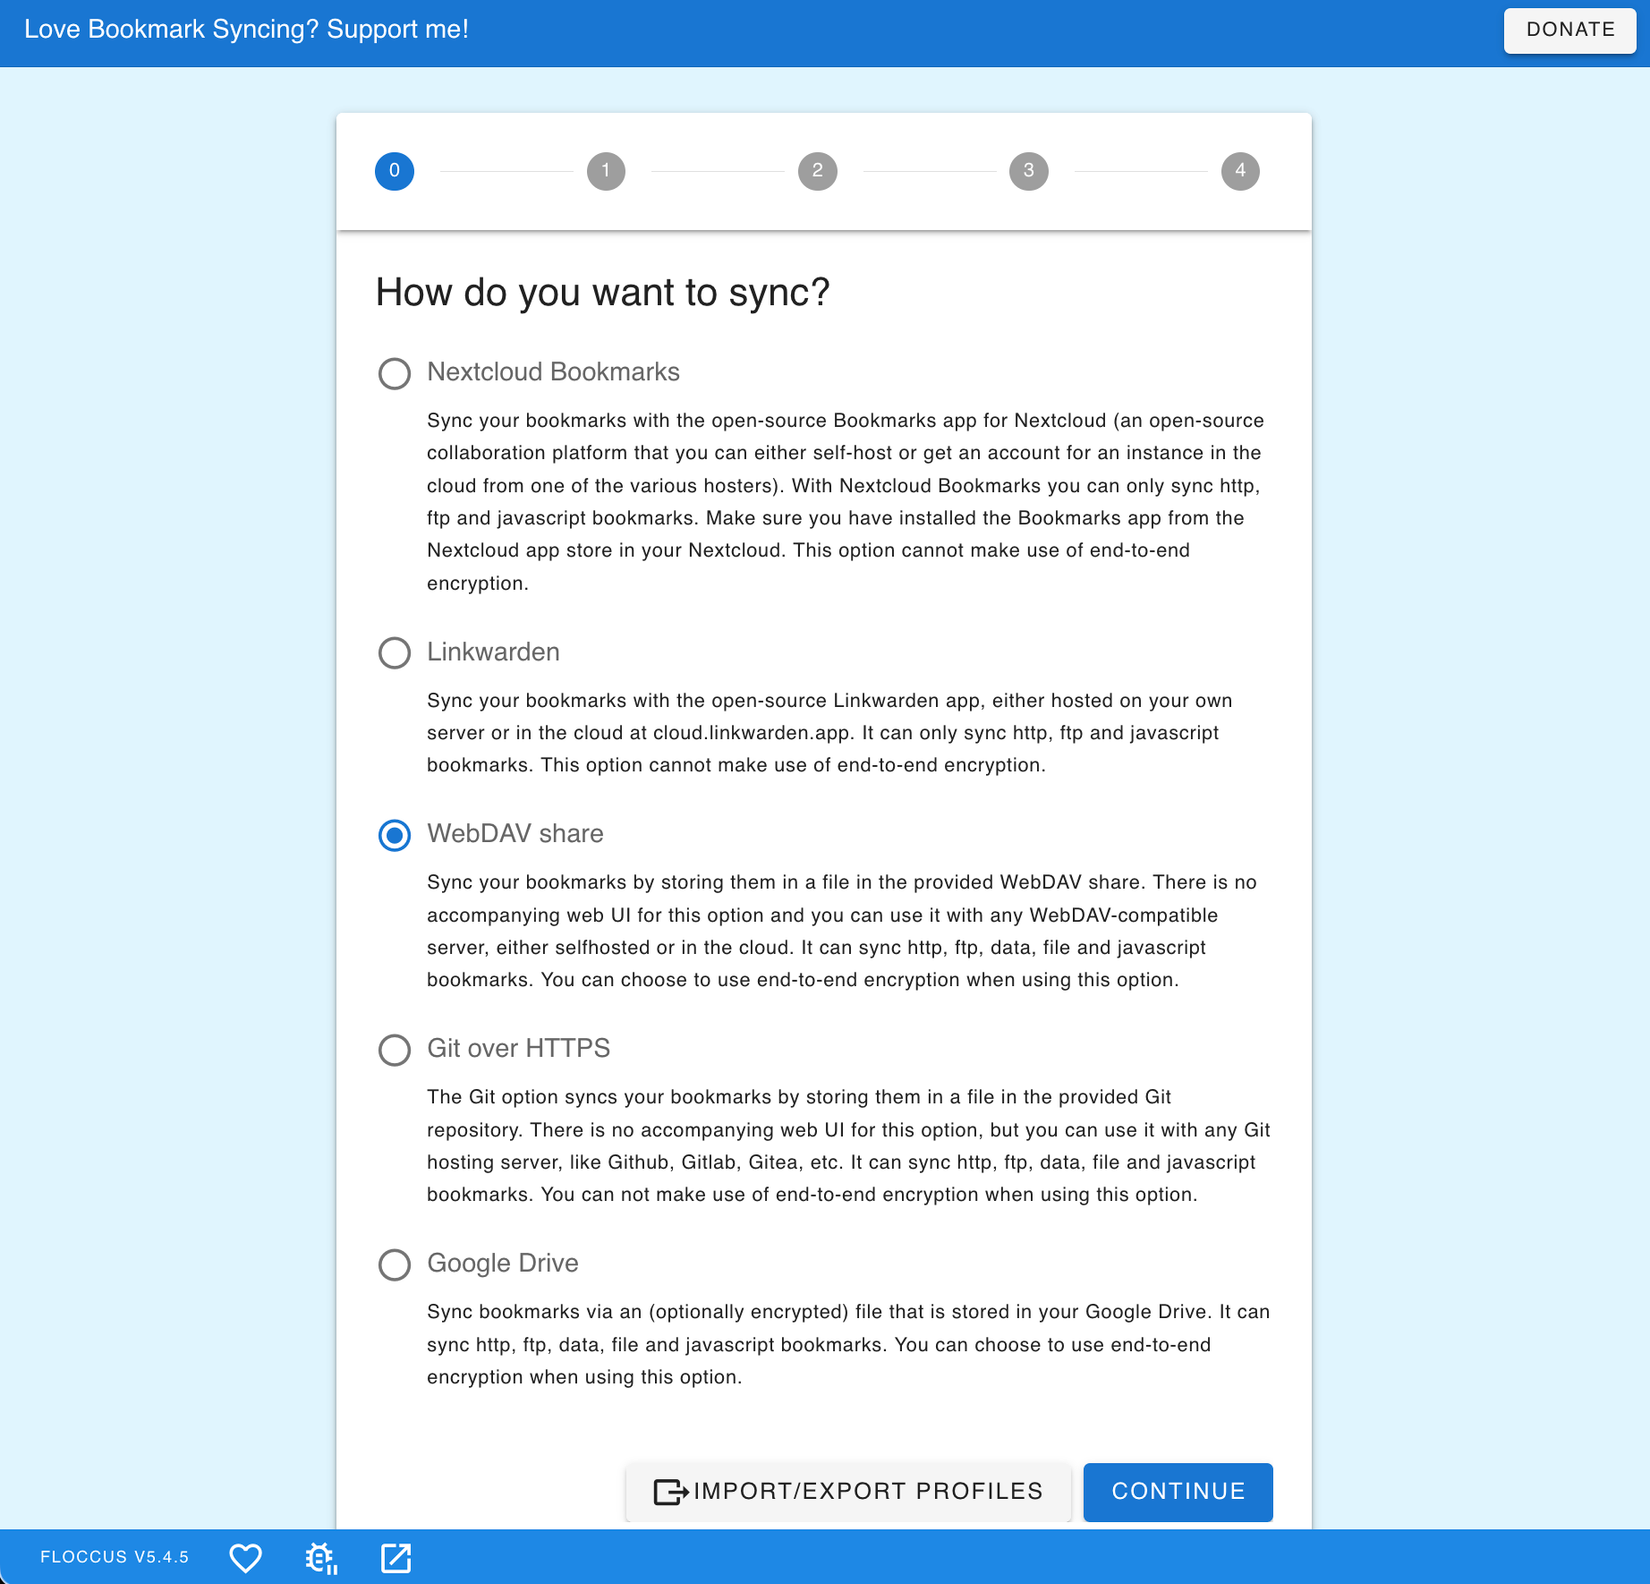The height and width of the screenshot is (1584, 1650).
Task: Open debug logs via the bug icon
Action: click(x=320, y=1557)
